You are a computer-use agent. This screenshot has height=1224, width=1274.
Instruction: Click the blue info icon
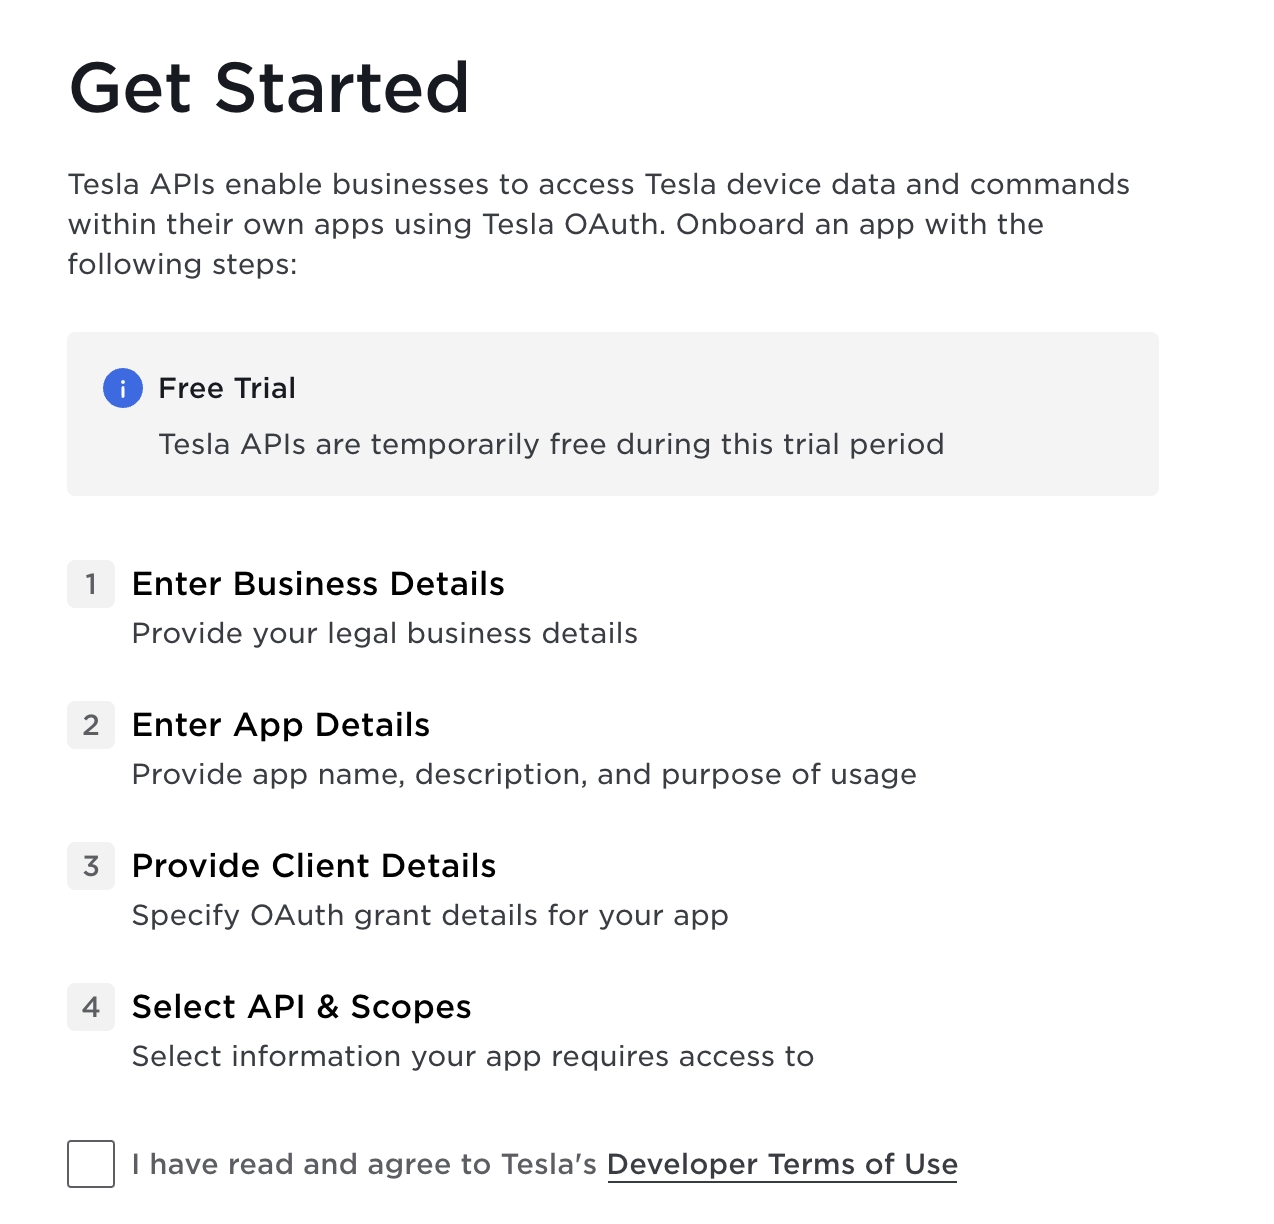coord(123,388)
